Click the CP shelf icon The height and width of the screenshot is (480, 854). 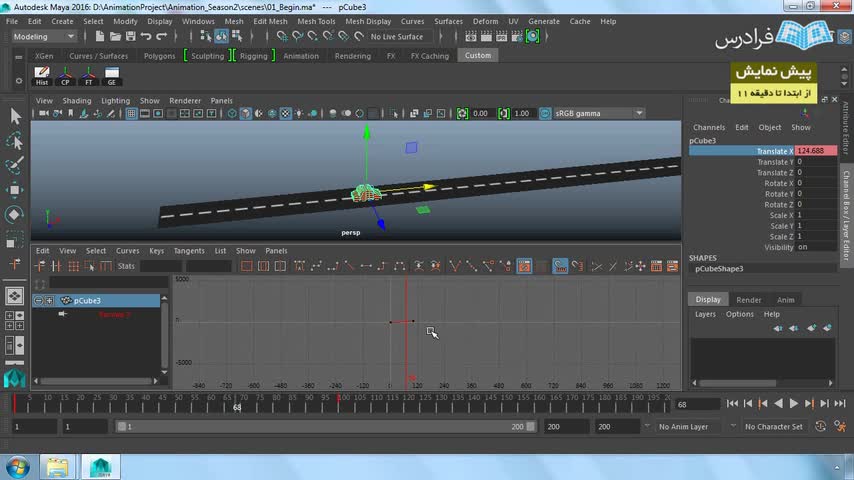(x=65, y=75)
